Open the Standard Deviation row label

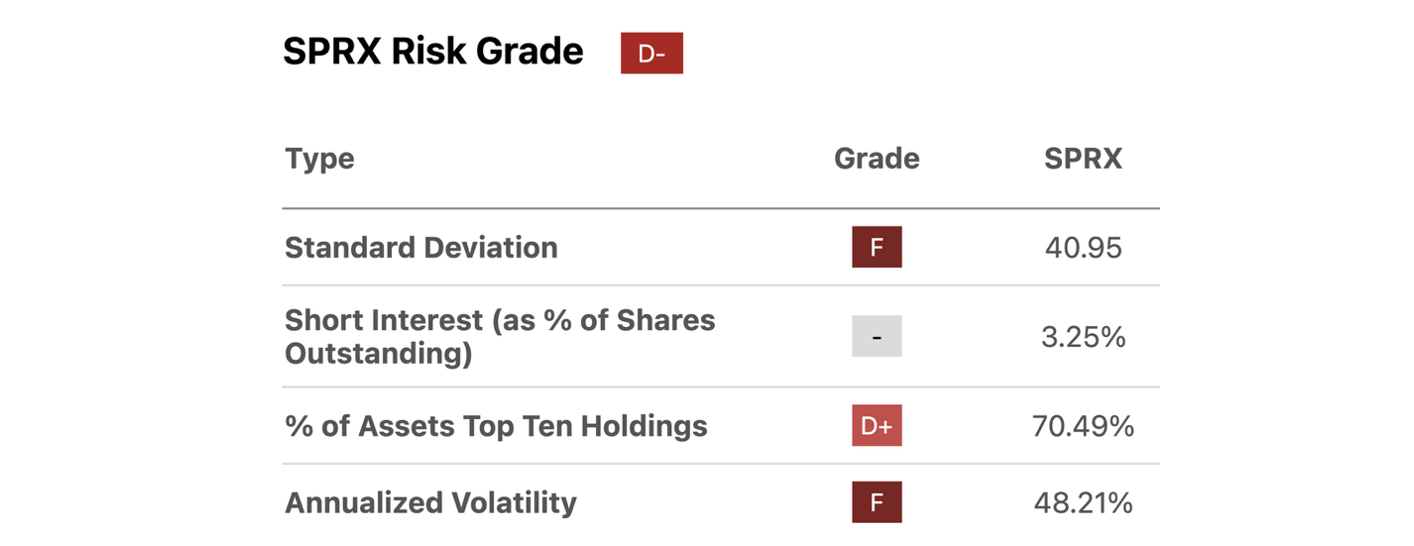421,247
